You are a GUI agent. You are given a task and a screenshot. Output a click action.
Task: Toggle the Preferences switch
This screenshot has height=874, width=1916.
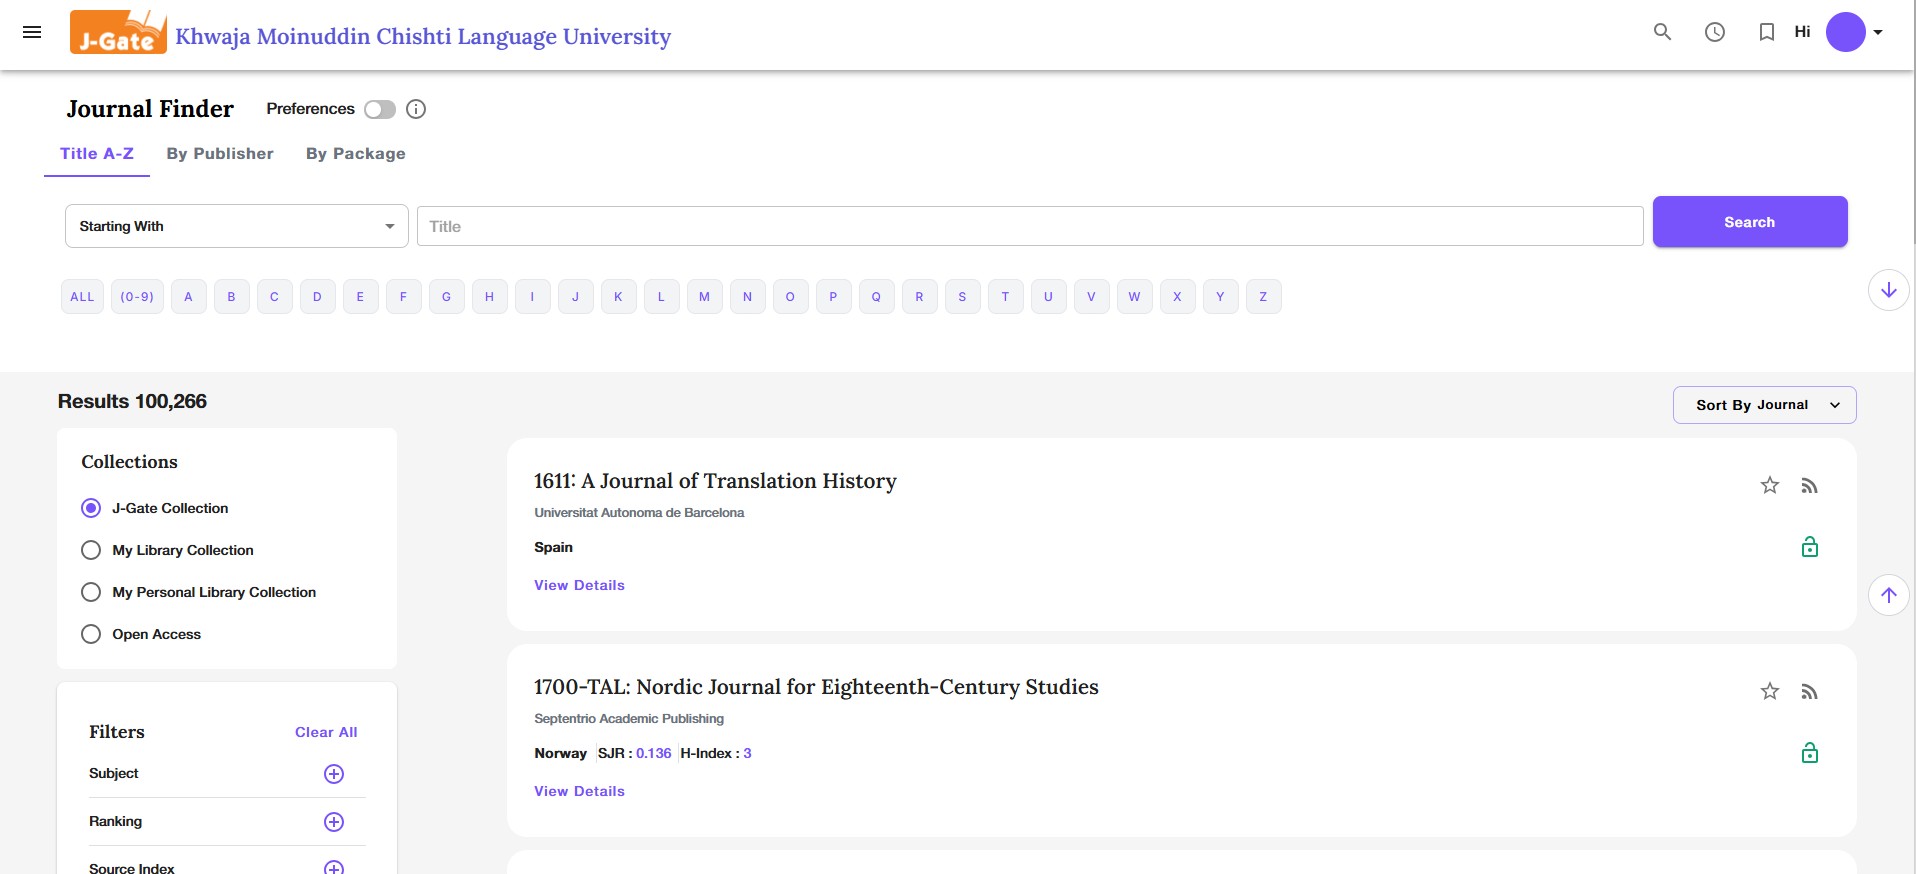(380, 109)
